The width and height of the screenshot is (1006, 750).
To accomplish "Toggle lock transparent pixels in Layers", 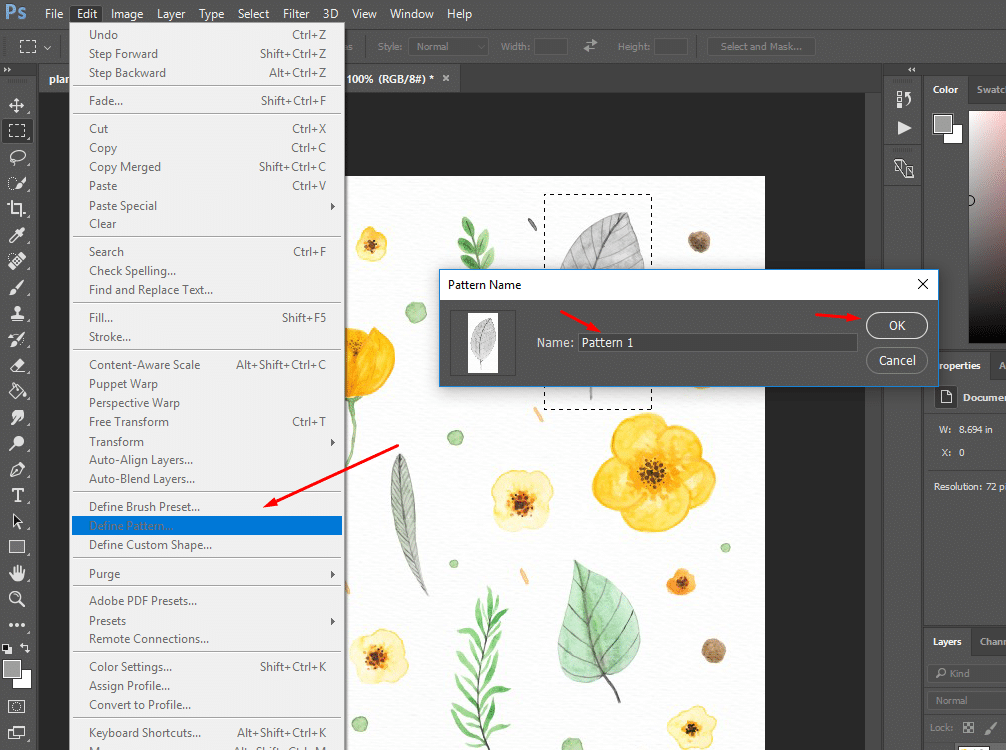I will 967,728.
